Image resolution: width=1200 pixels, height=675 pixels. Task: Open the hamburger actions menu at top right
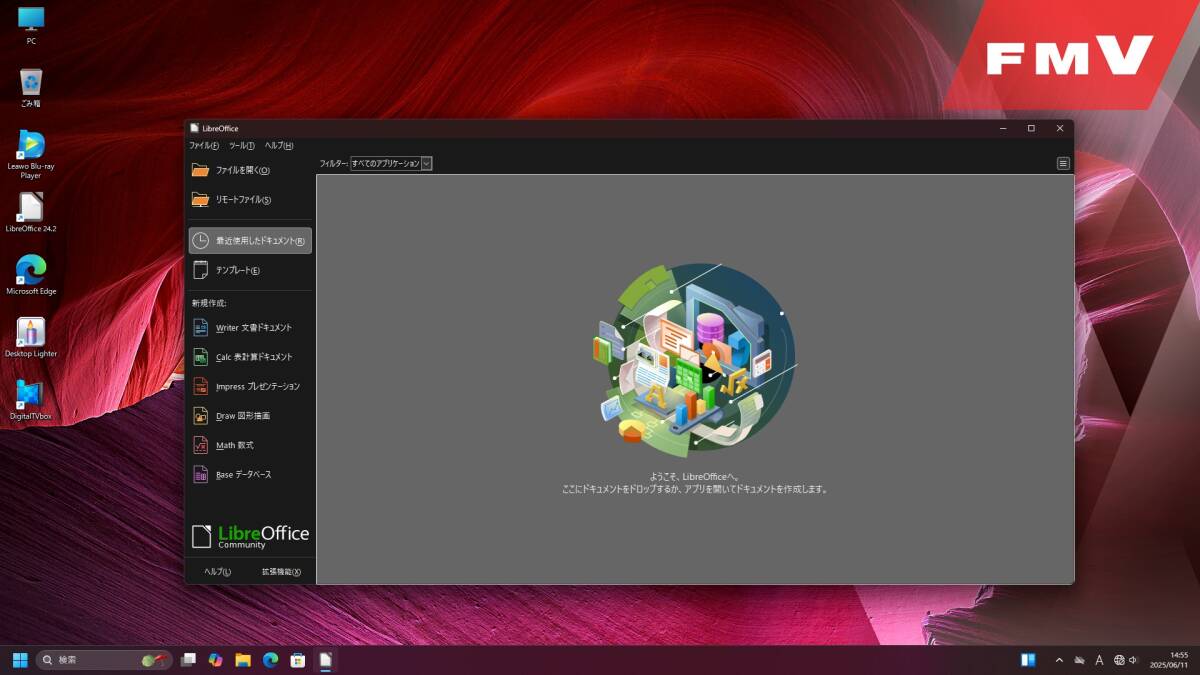coord(1063,163)
